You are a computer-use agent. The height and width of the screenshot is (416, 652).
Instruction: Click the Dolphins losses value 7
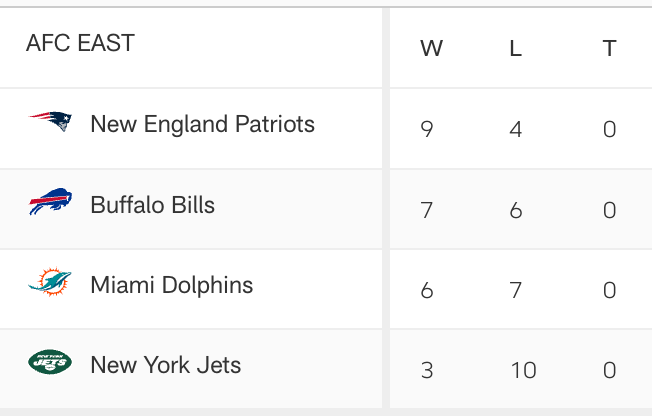[516, 290]
